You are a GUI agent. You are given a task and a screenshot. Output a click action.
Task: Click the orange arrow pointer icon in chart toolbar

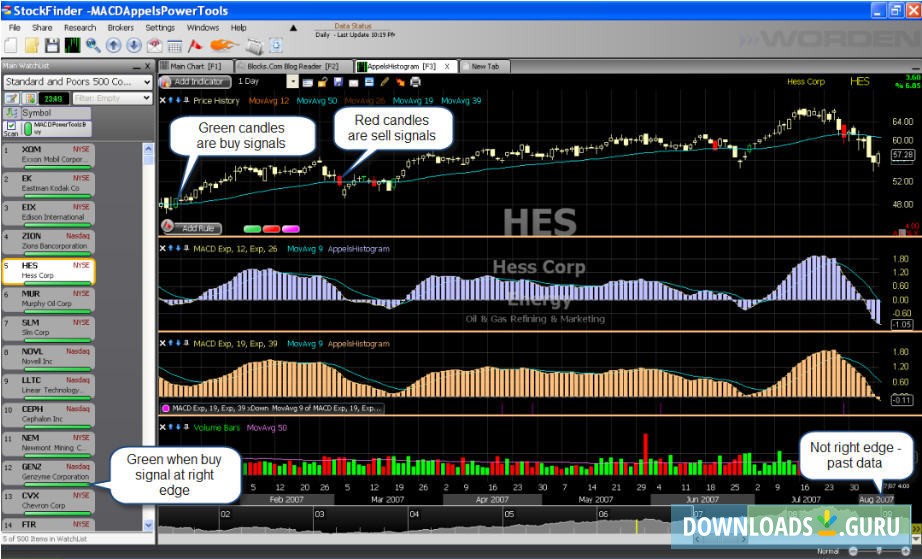(400, 82)
